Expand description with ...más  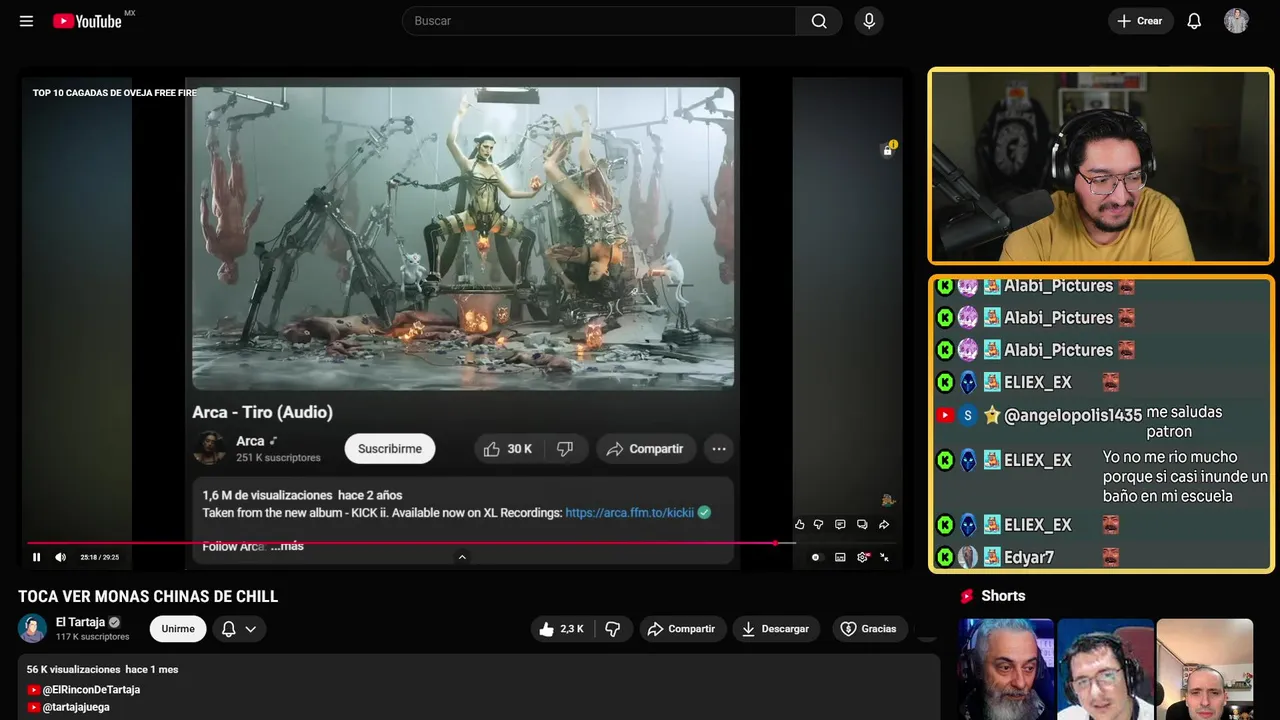287,546
